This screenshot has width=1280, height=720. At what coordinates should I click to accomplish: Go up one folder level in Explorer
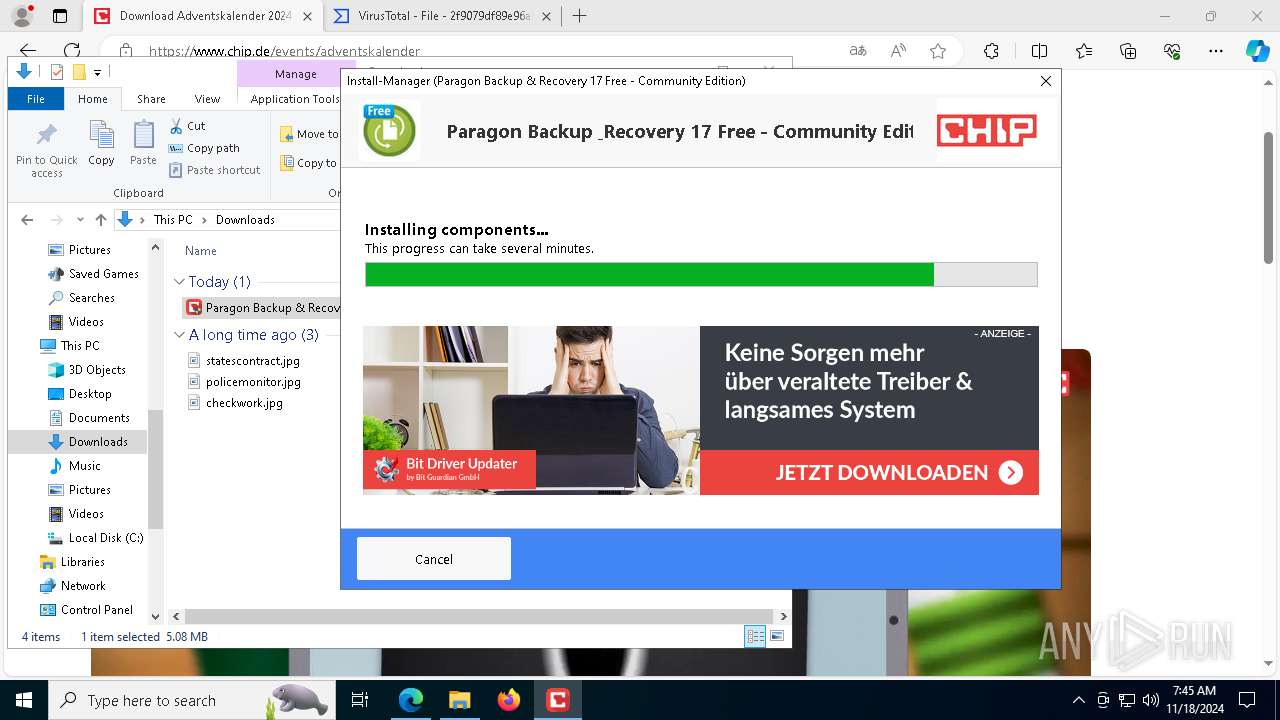click(x=100, y=220)
